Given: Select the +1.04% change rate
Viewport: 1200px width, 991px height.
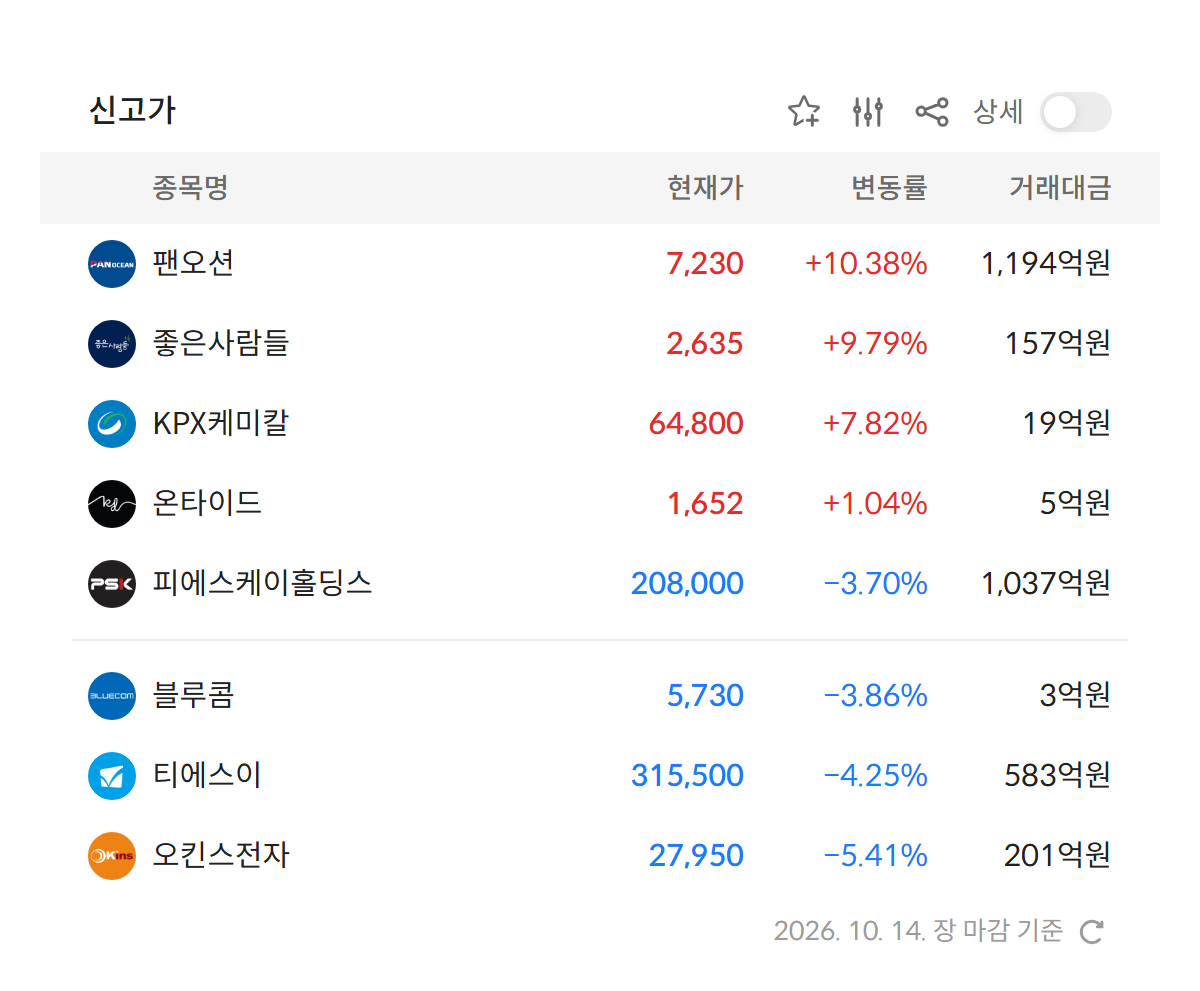Looking at the screenshot, I should 875,504.
